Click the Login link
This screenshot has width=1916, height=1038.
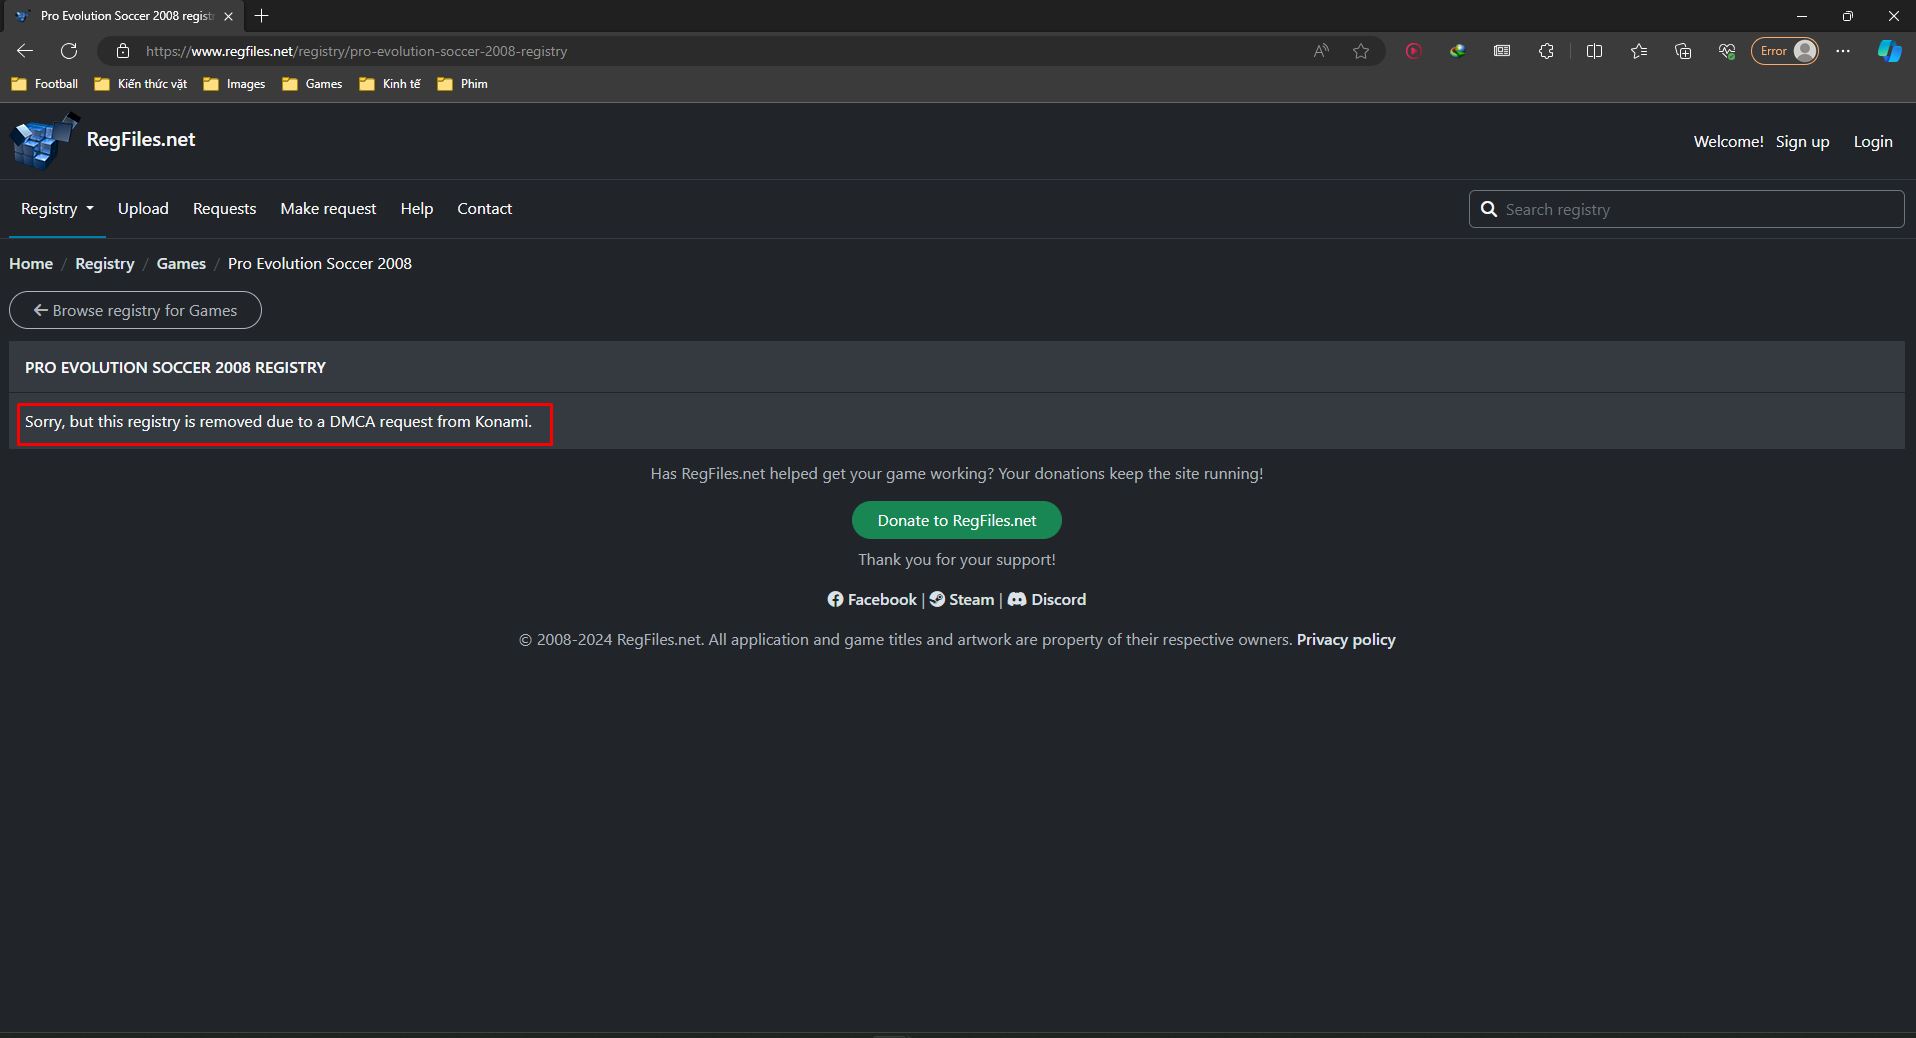(x=1872, y=142)
